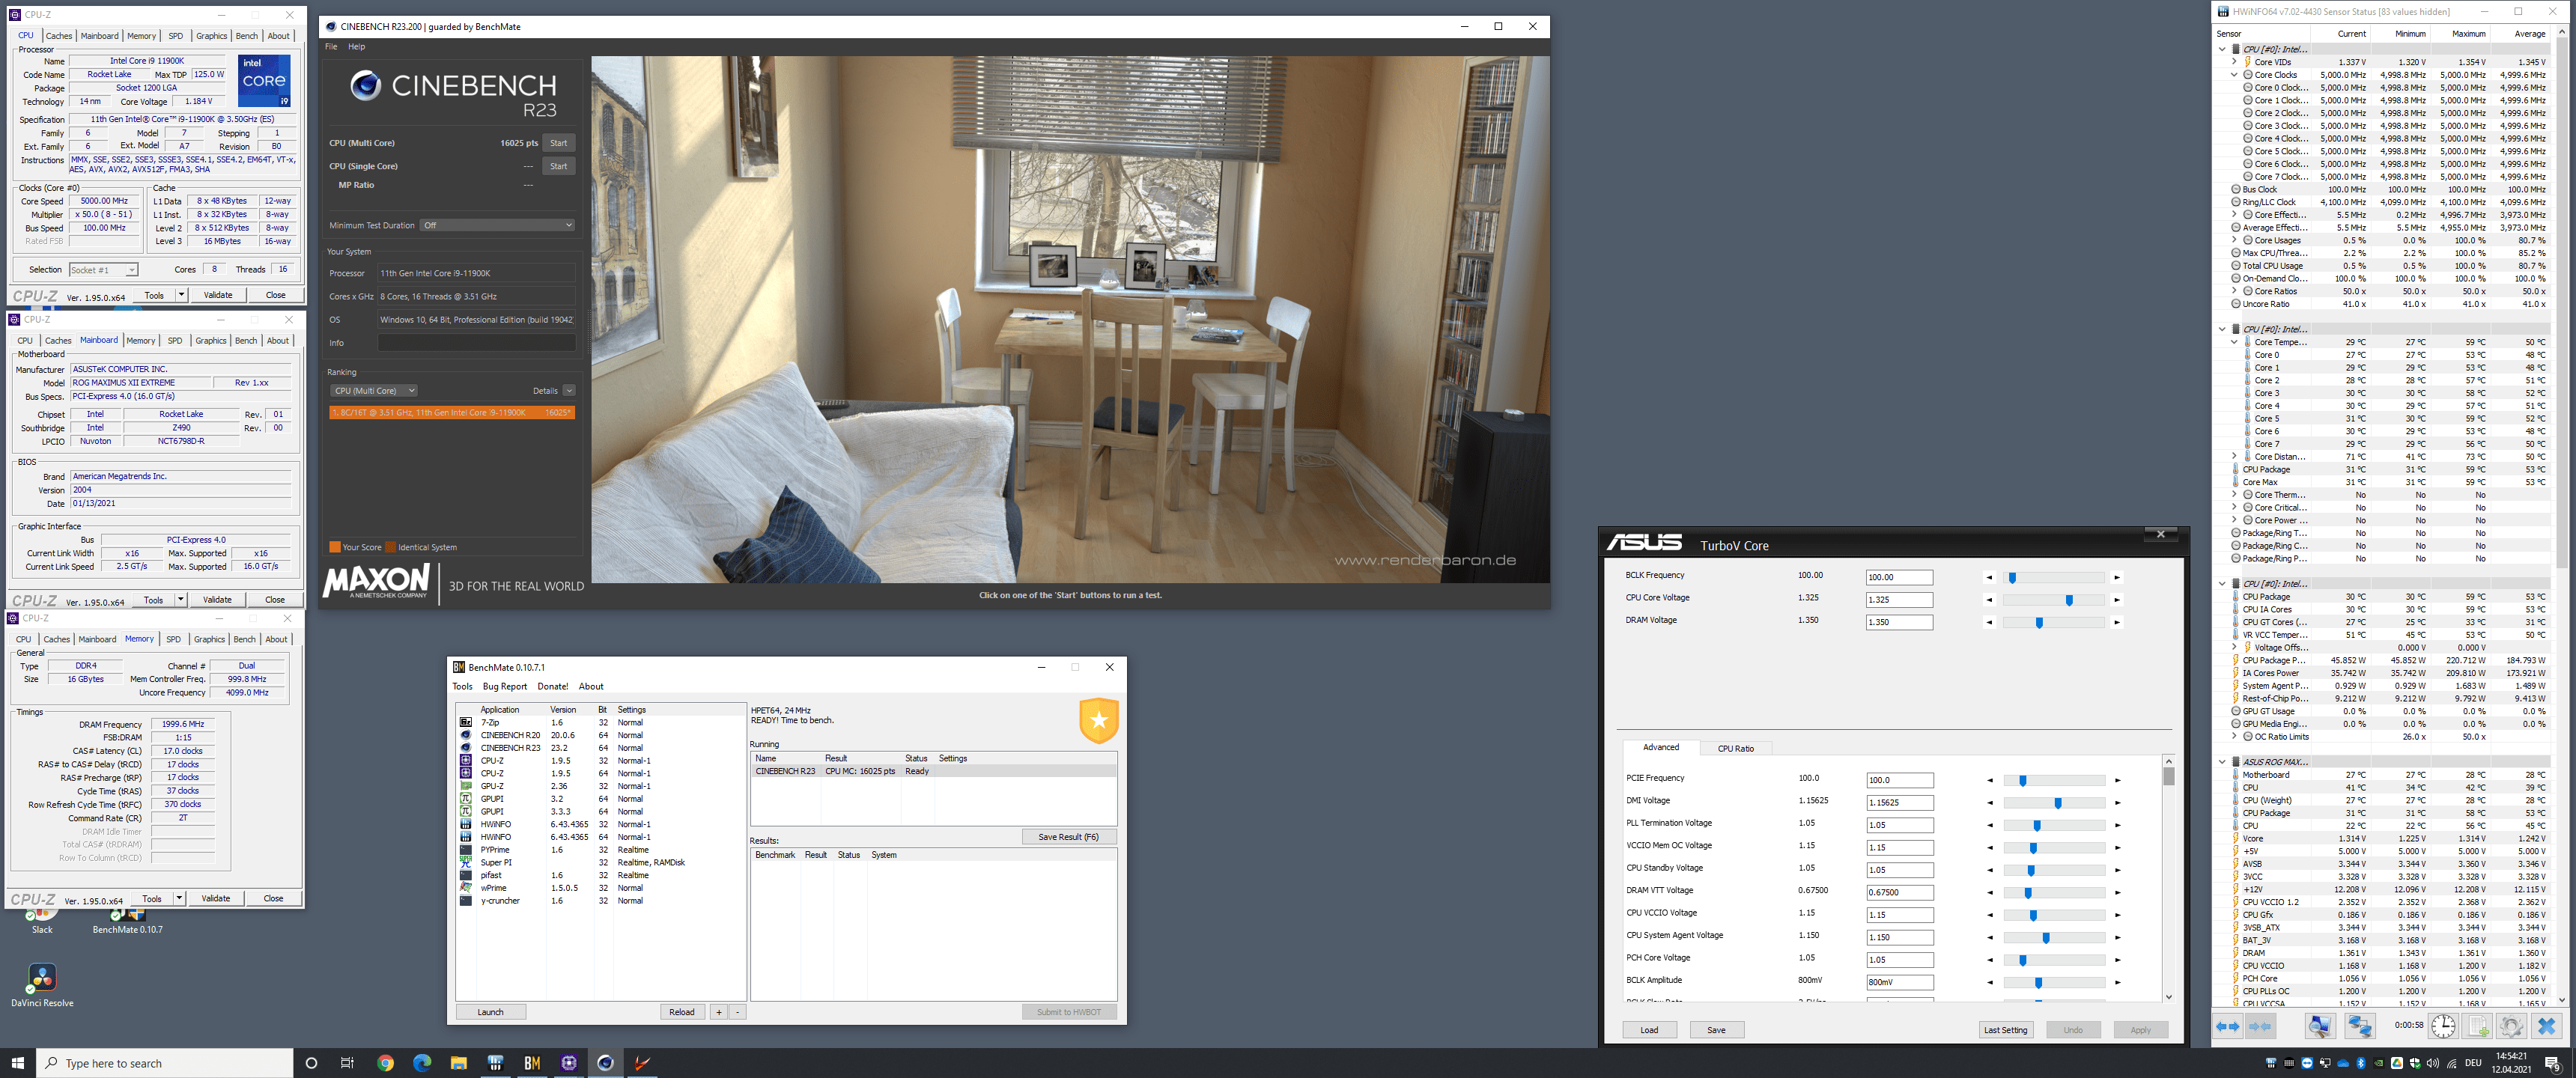Click Info text field in Cinebench
This screenshot has height=1078, width=2576.
[x=476, y=343]
